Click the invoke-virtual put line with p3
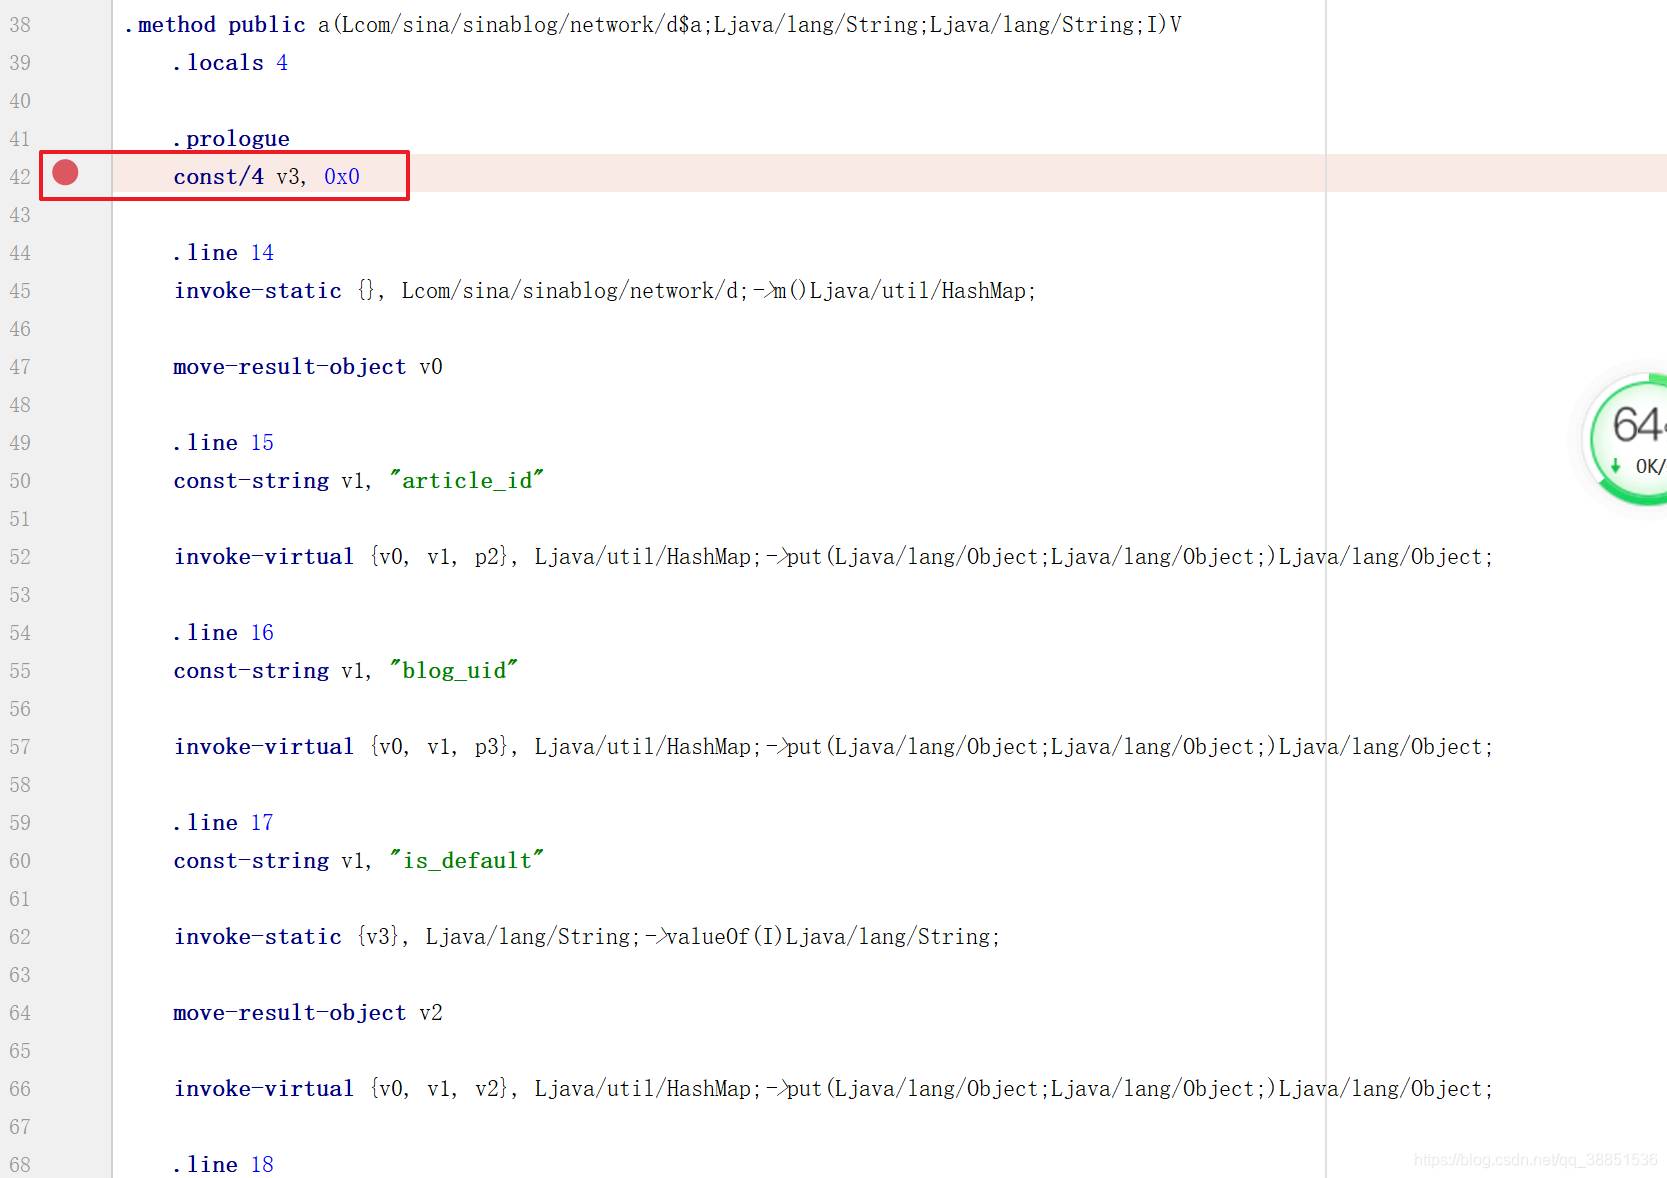Viewport: 1667px width, 1178px height. (x=833, y=747)
